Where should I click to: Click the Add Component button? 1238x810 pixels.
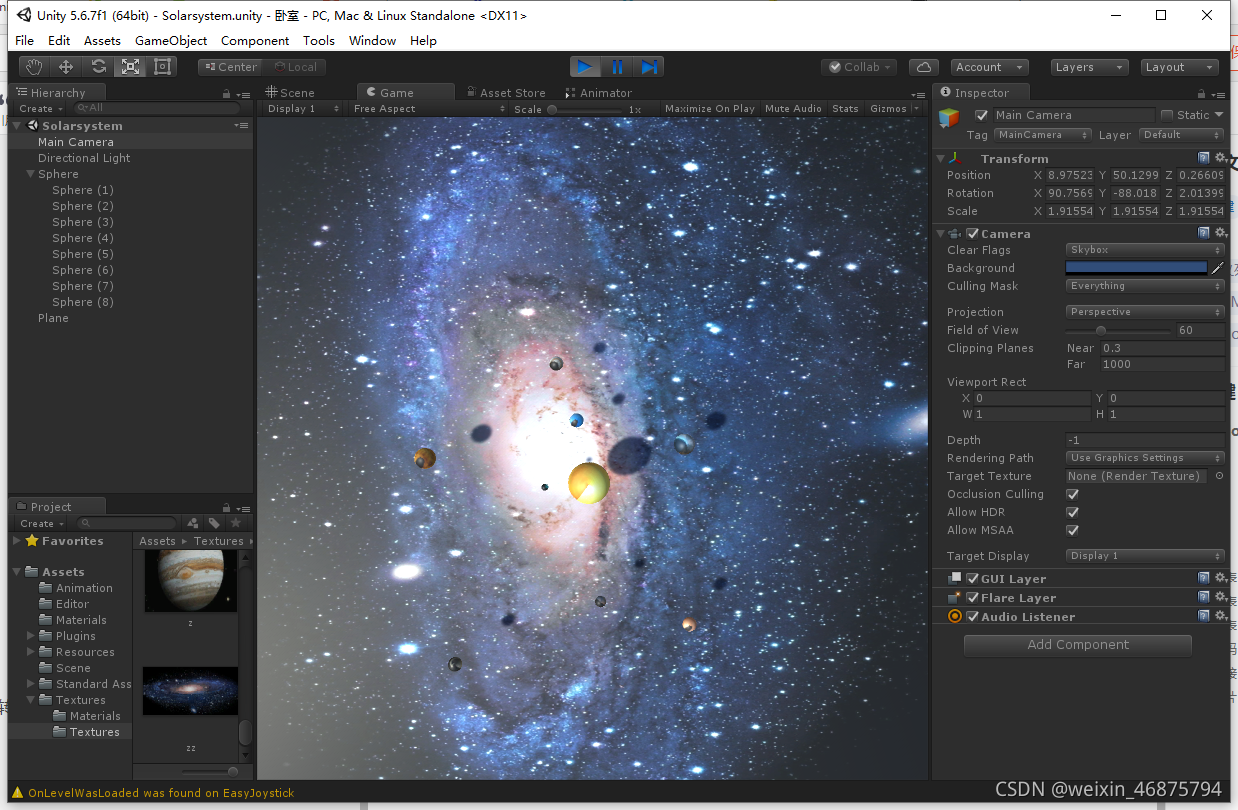[1078, 645]
